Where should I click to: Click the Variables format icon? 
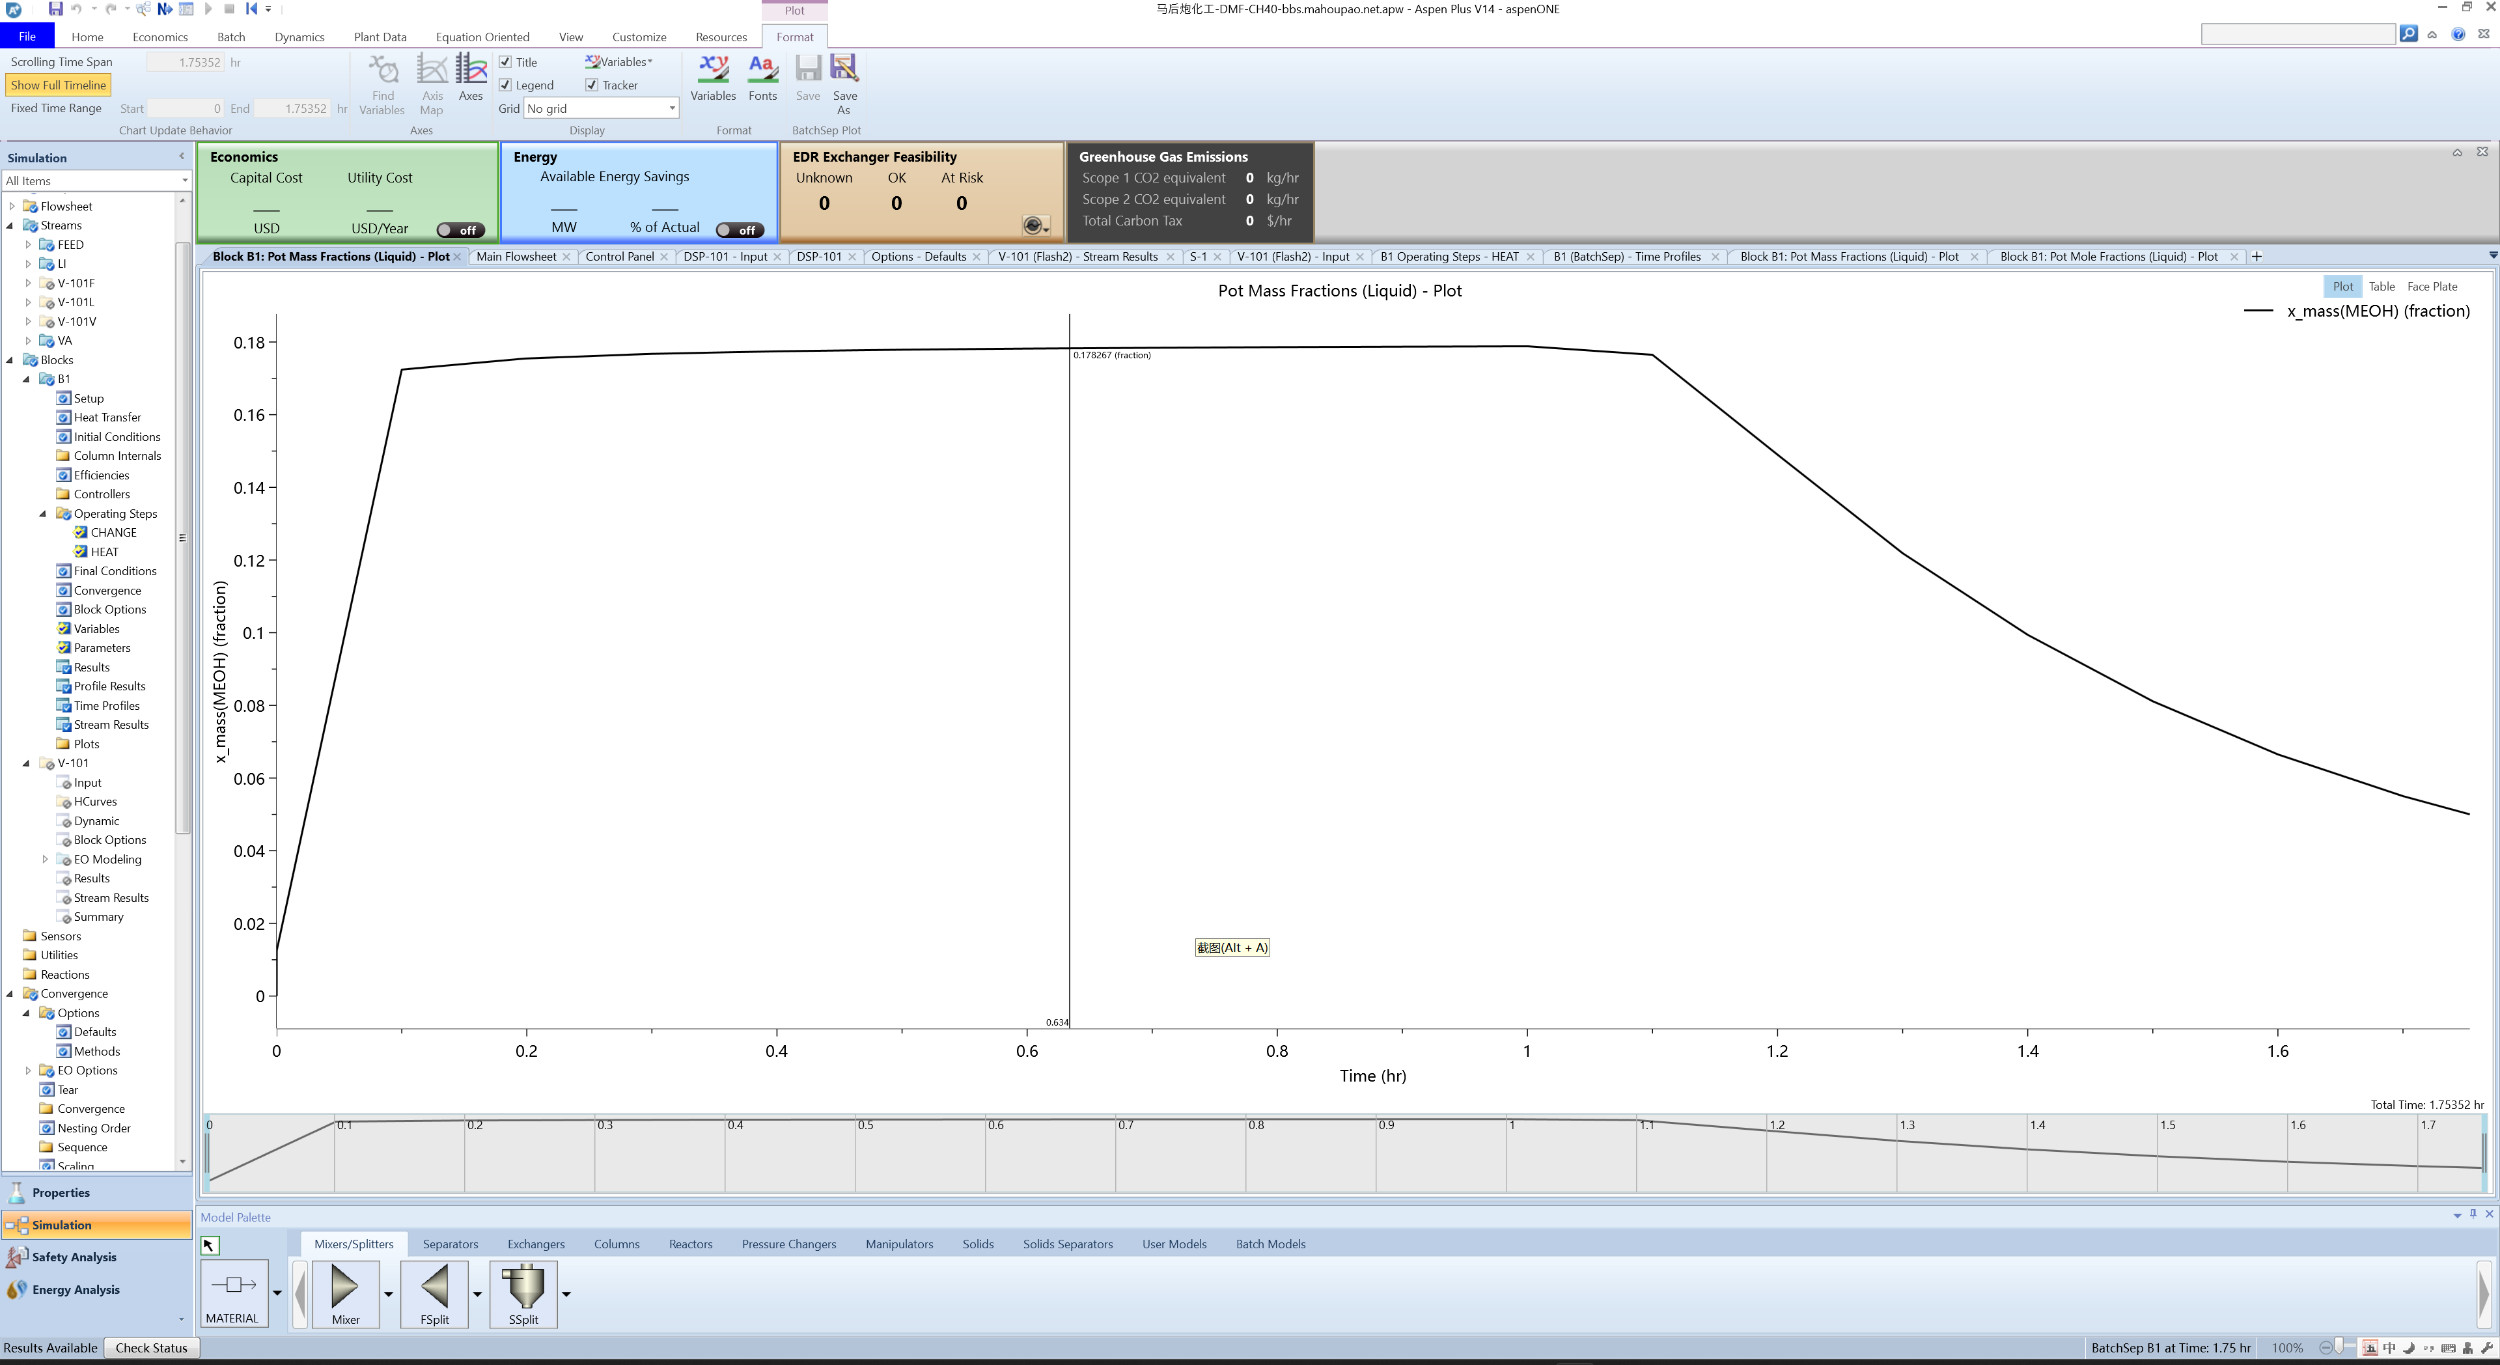click(x=713, y=78)
